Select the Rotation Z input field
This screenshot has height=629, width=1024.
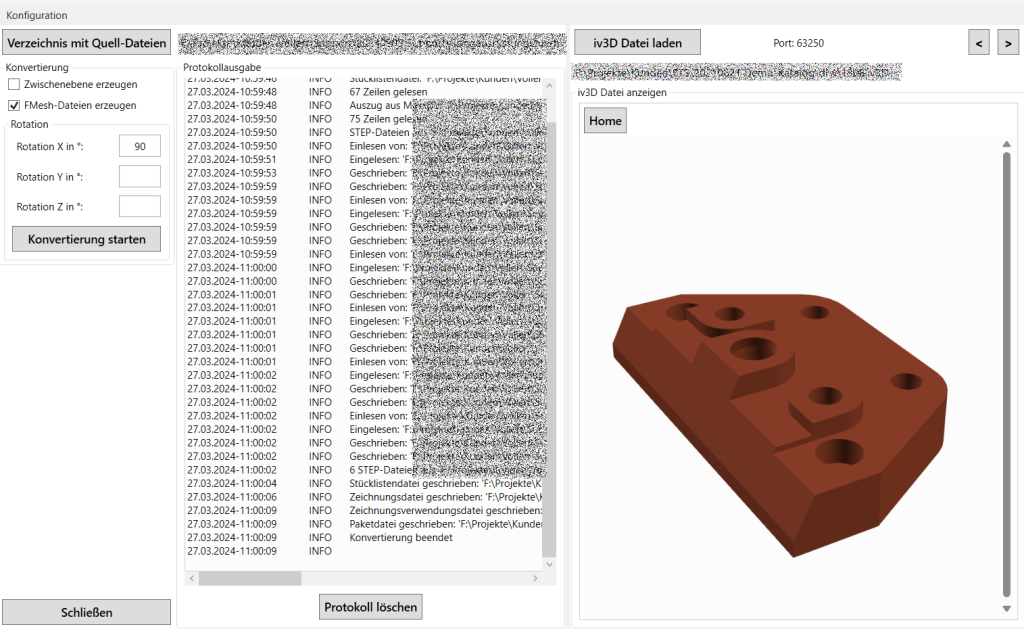[139, 207]
